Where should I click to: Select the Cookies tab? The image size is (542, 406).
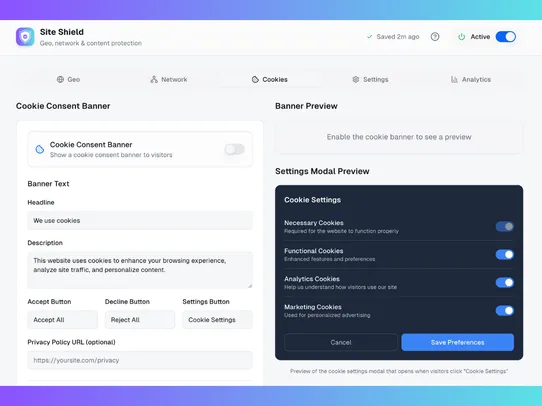[x=270, y=79]
